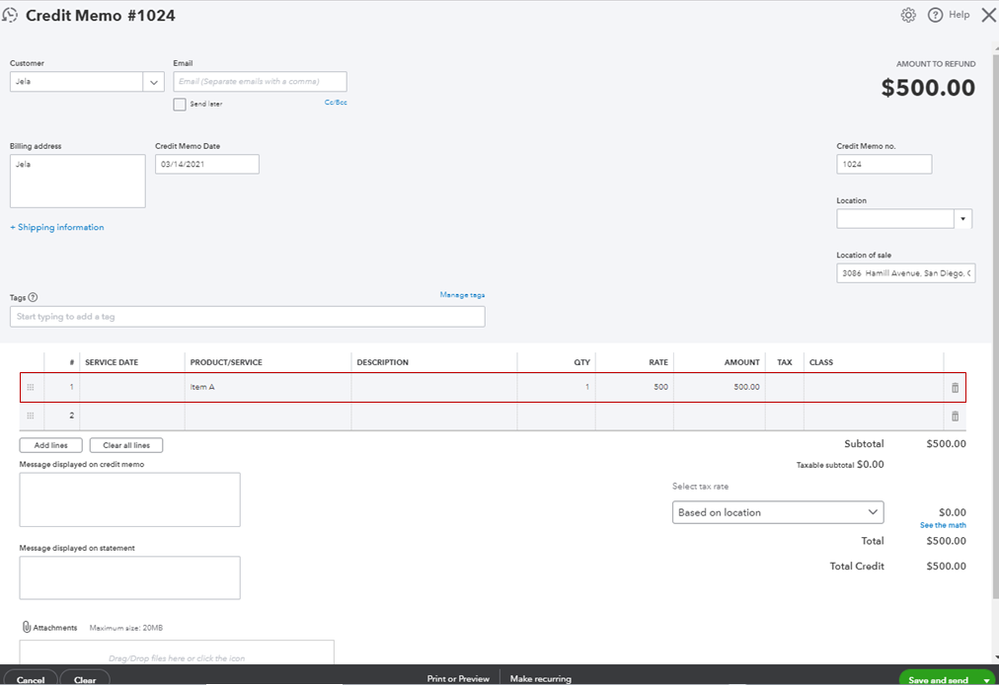Screen dimensions: 999x685
Task: Choose Make recurring
Action: (540, 679)
